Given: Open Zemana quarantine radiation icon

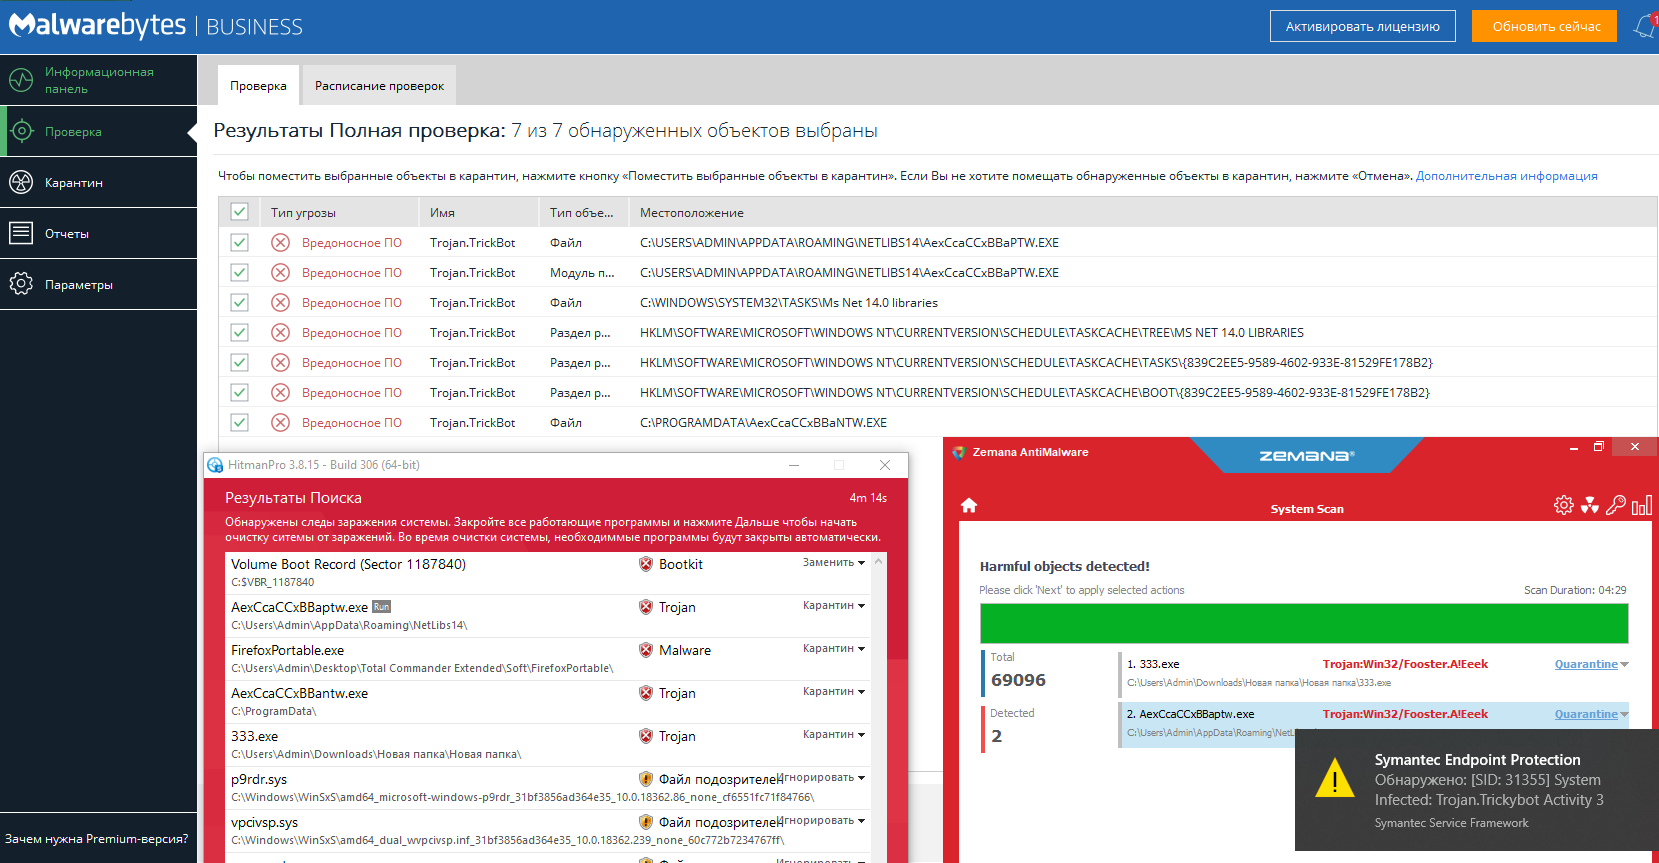Looking at the screenshot, I should 1590,505.
